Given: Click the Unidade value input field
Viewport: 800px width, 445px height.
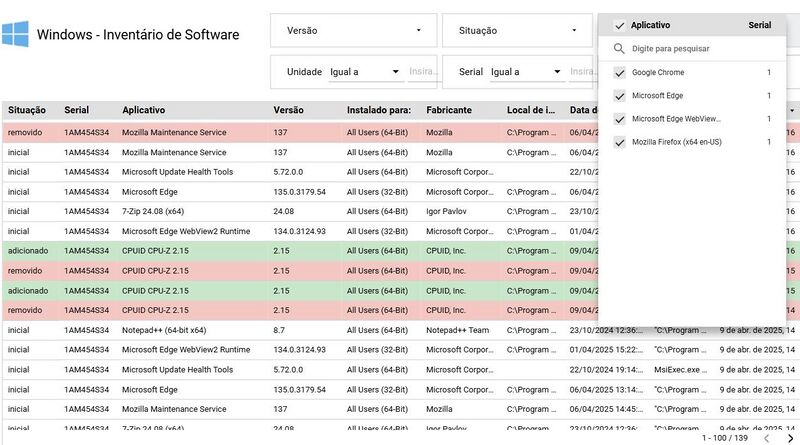Looking at the screenshot, I should (x=423, y=72).
